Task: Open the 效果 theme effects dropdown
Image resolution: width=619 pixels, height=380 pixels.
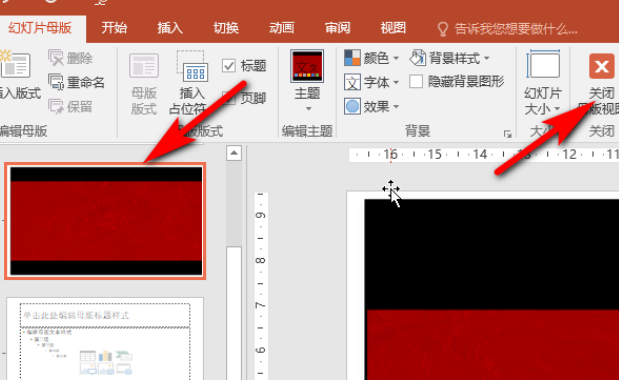Action: [371, 107]
